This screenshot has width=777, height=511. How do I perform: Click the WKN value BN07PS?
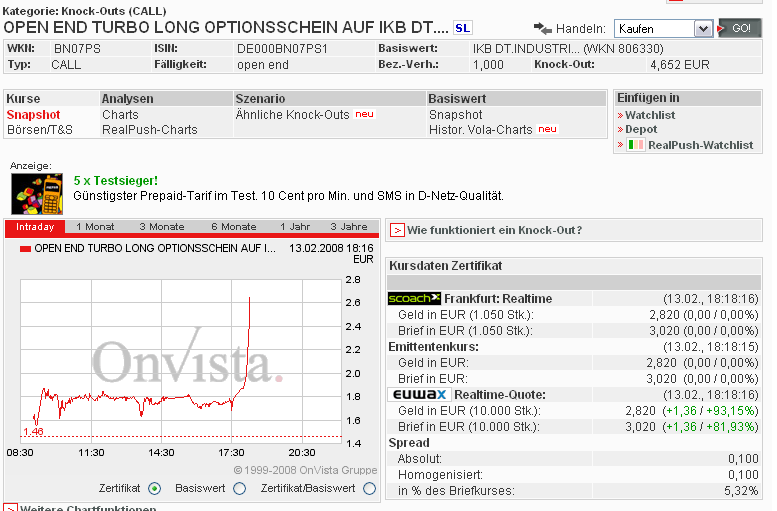[x=77, y=49]
